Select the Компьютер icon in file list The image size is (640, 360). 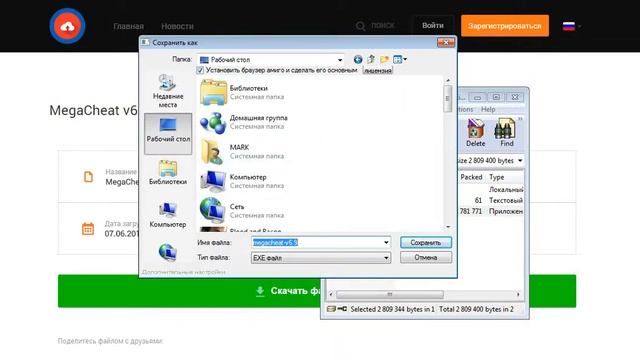[x=213, y=181]
